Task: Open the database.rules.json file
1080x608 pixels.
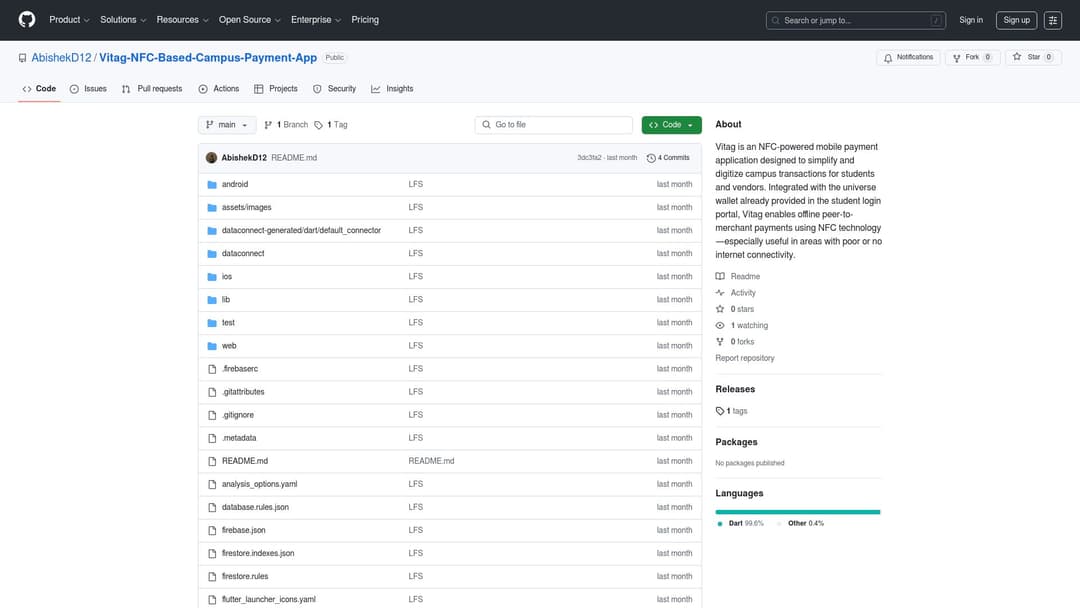Action: coord(255,507)
